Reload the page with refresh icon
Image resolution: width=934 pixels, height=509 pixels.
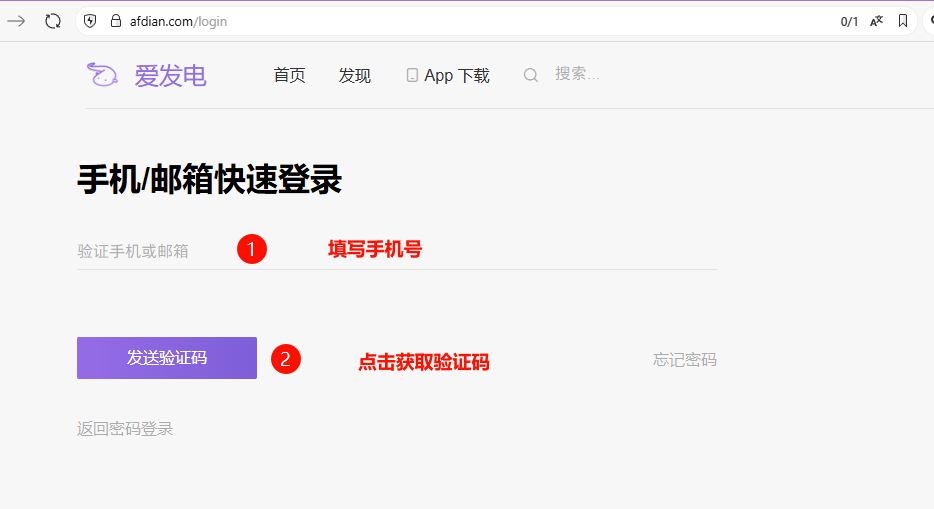point(53,21)
